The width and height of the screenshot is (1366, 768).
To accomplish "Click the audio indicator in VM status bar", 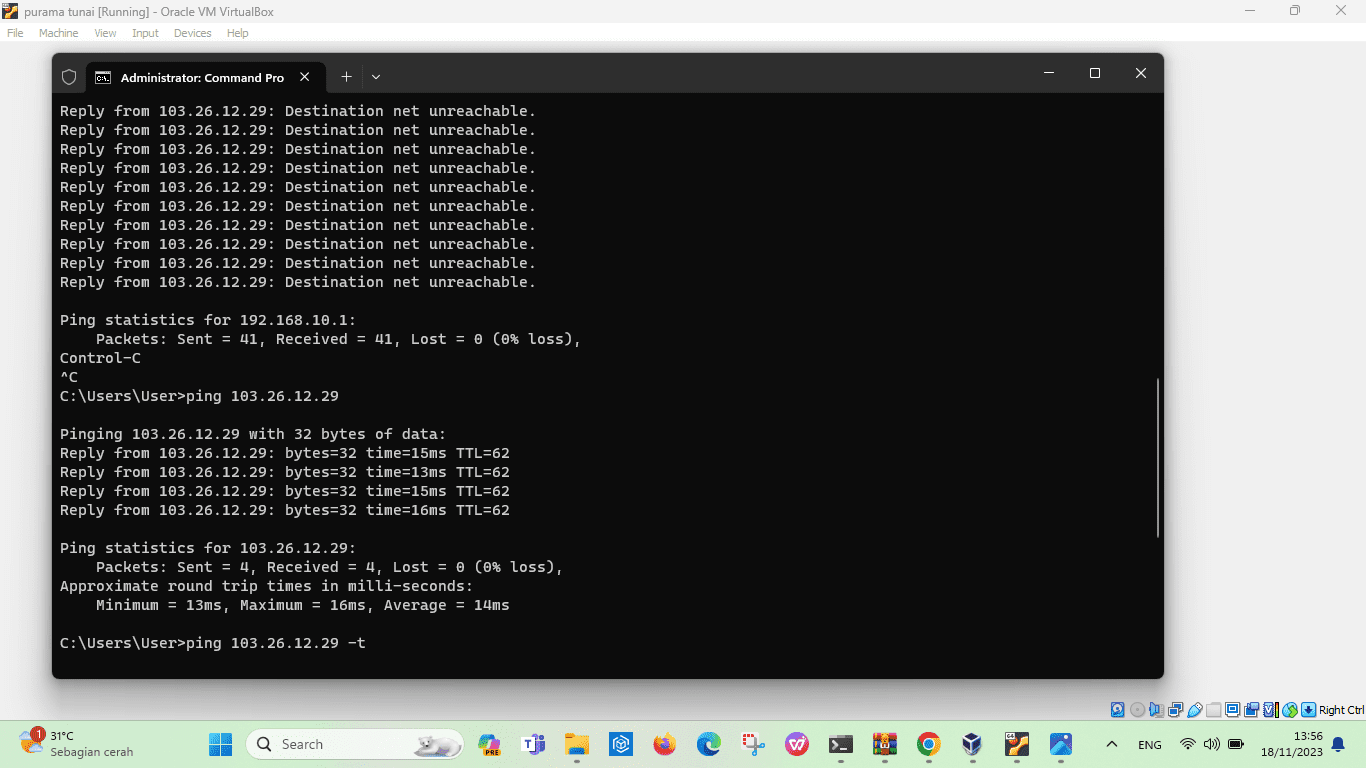I will tap(1156, 710).
